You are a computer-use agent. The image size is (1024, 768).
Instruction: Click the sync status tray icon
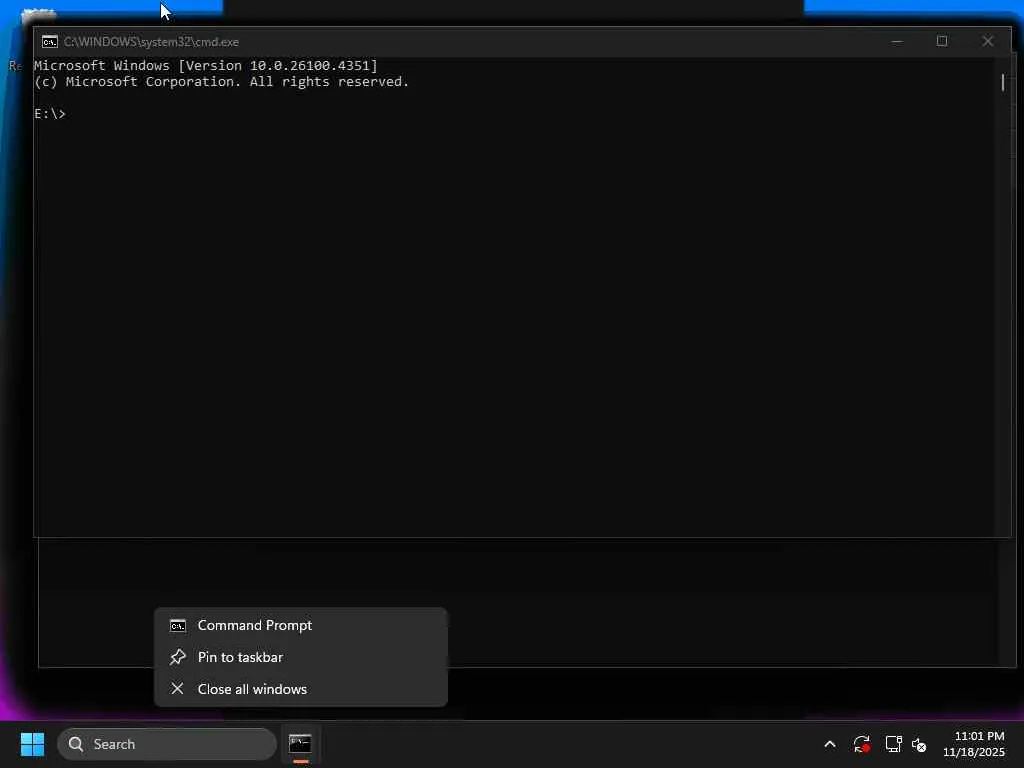pos(861,744)
